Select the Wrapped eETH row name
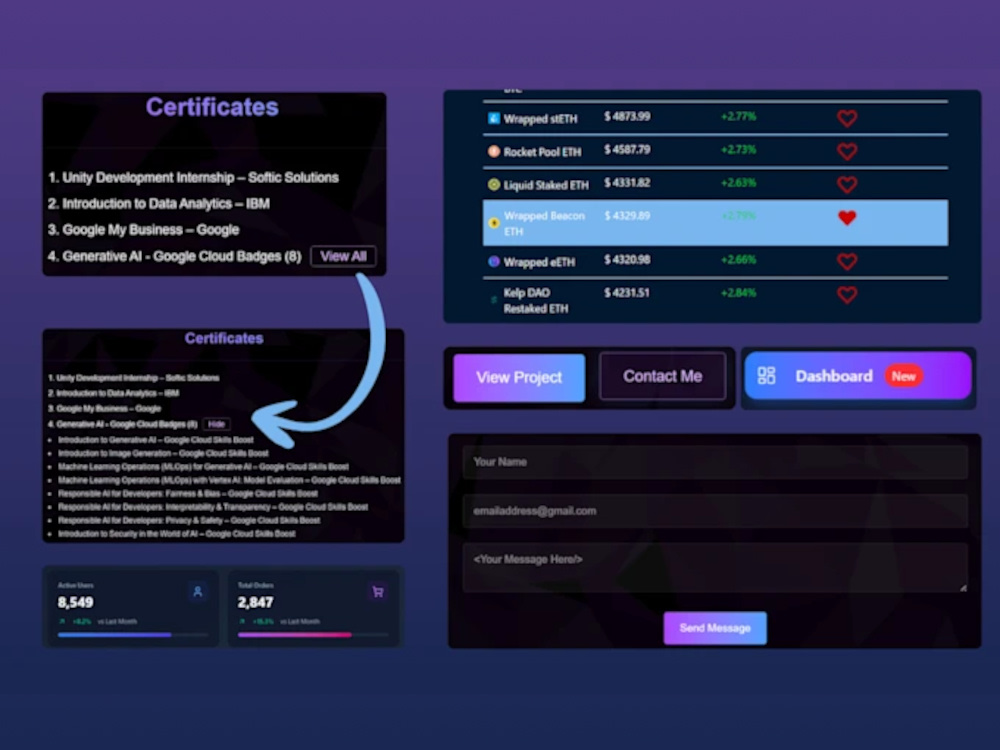The width and height of the screenshot is (1000, 750). [x=539, y=262]
